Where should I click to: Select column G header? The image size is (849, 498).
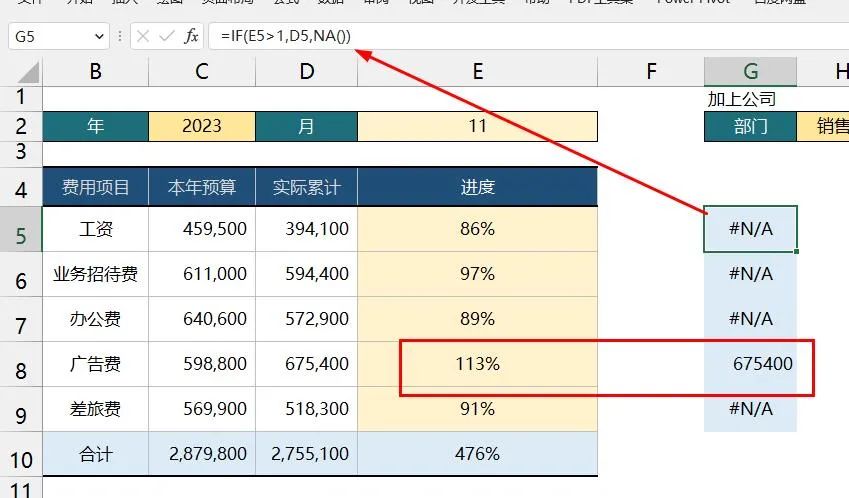click(x=750, y=71)
